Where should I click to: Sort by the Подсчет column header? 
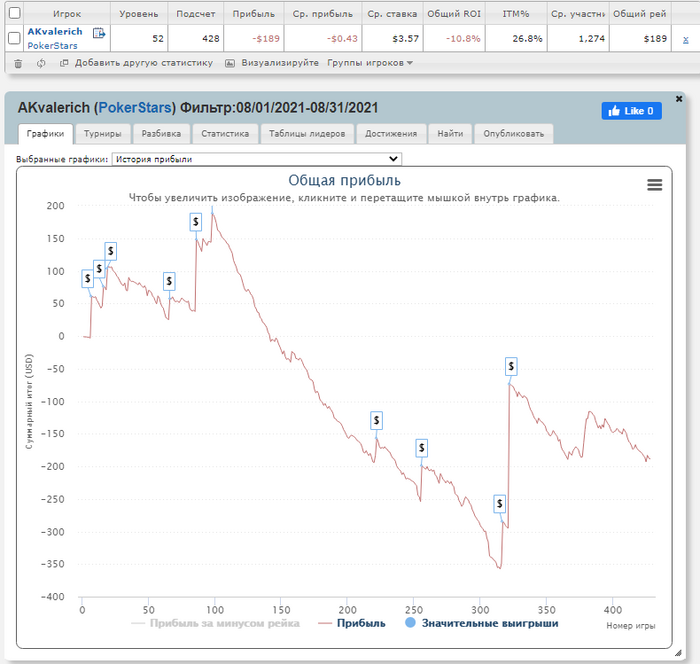coord(196,14)
